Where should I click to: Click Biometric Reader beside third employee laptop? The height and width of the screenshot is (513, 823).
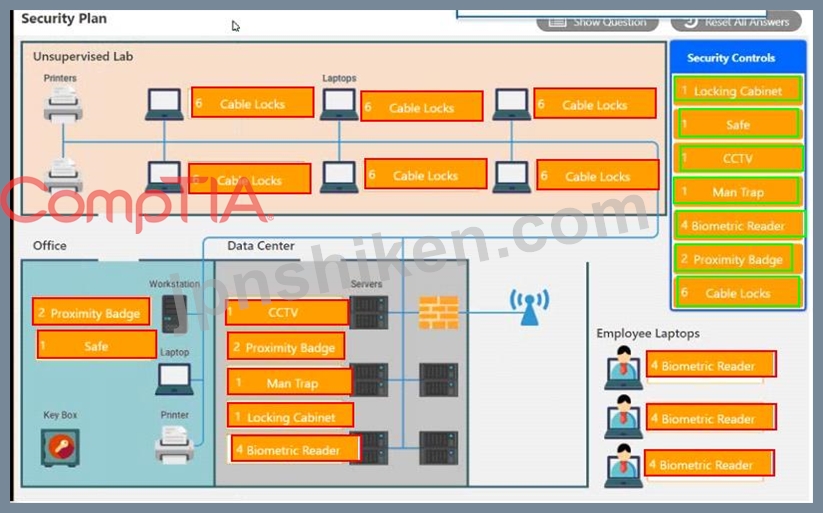tap(709, 464)
